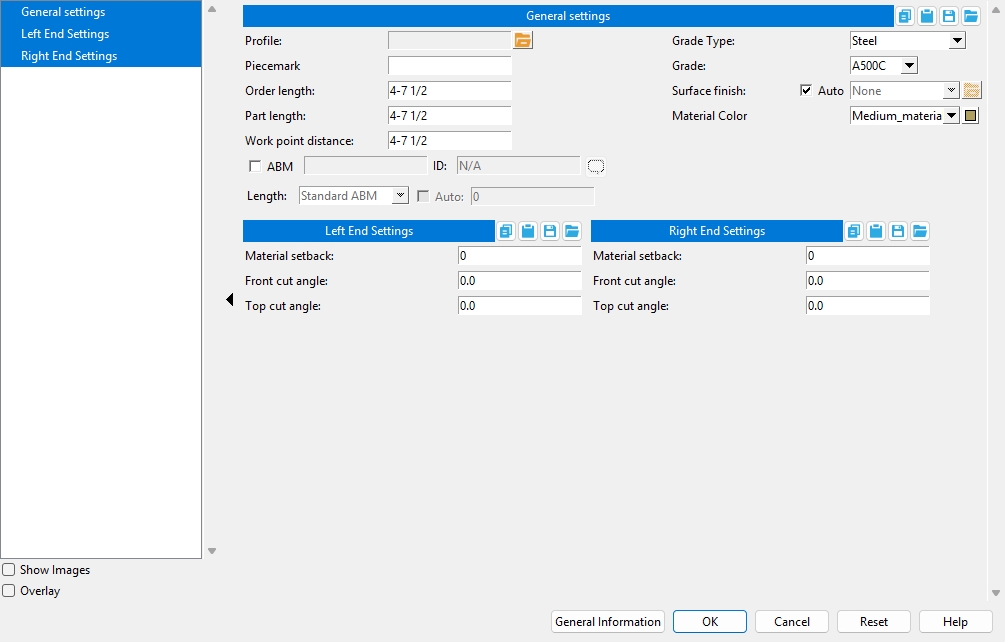Click copy icon in Left End Settings header

506,231
